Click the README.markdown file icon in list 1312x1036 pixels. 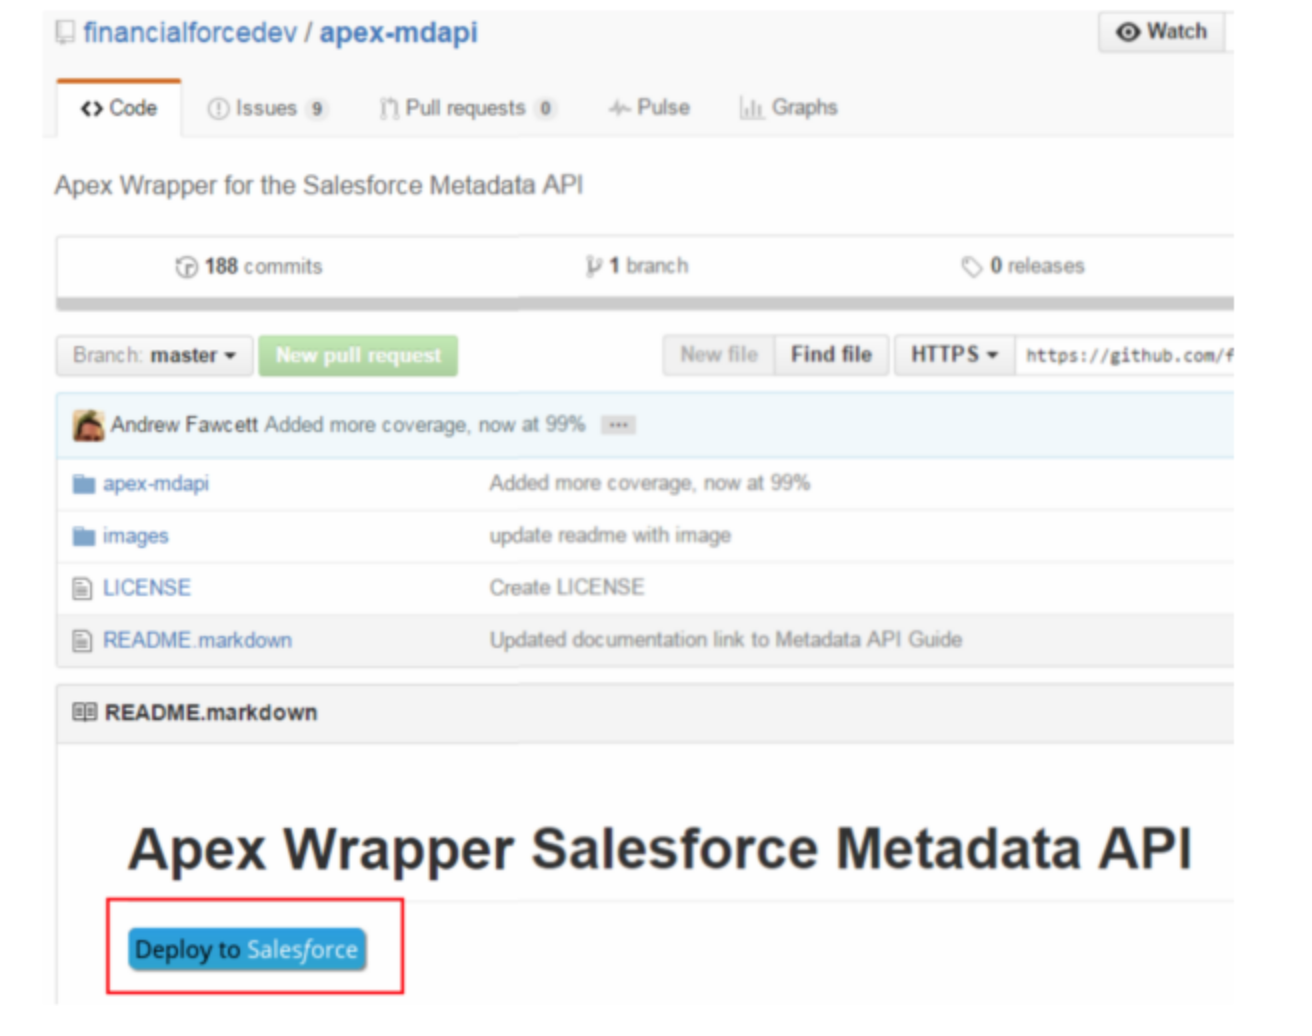[x=82, y=641]
